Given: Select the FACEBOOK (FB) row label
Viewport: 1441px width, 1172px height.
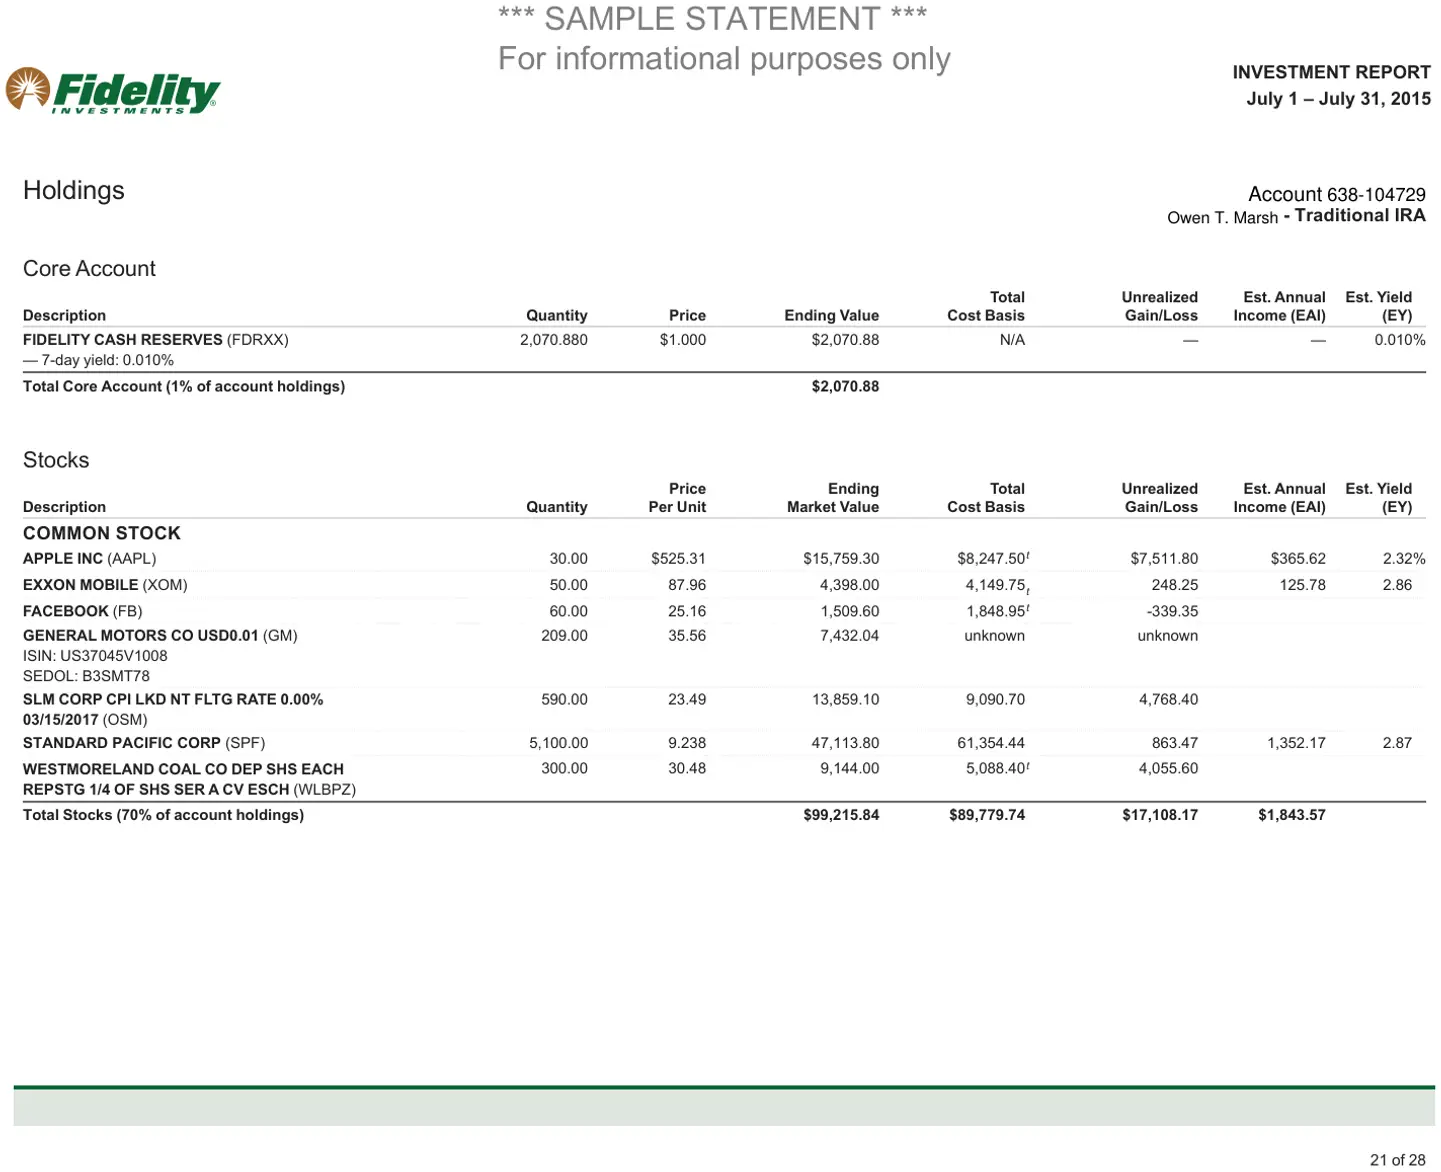Looking at the screenshot, I should [83, 611].
